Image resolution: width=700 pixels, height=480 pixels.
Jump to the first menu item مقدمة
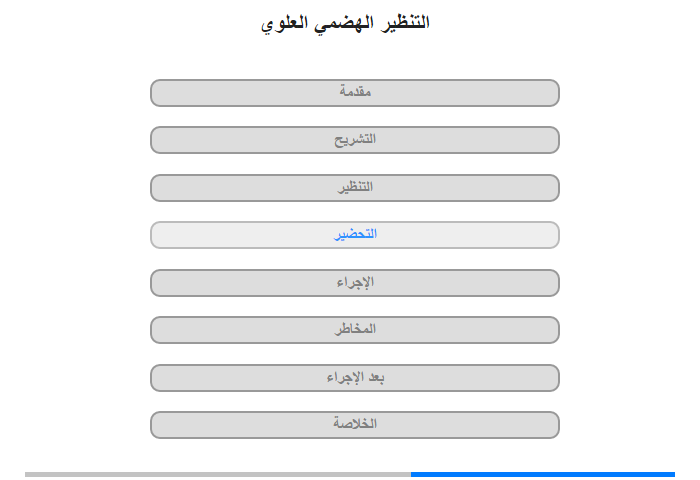pyautogui.click(x=355, y=93)
